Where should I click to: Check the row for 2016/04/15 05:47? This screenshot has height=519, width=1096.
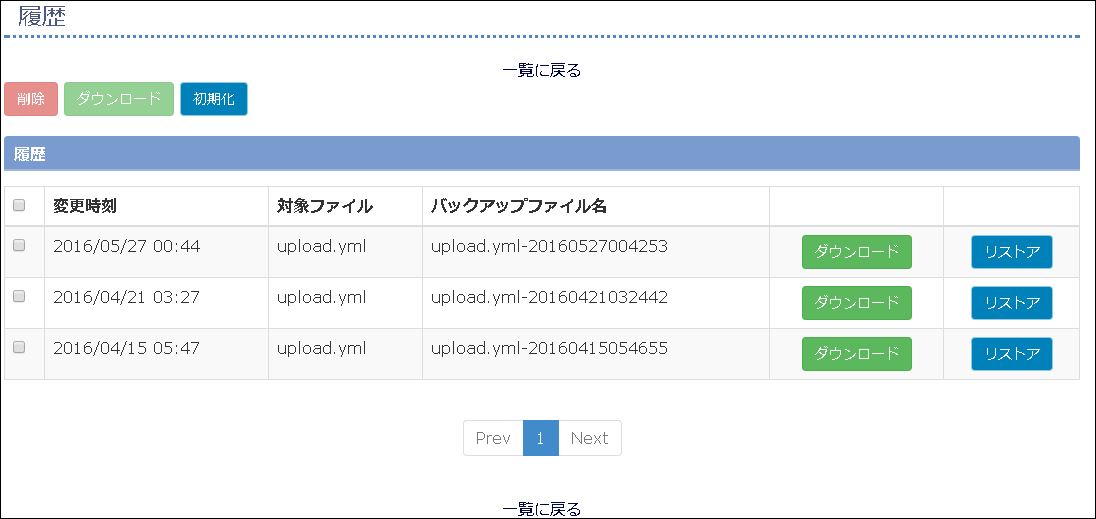coord(20,347)
